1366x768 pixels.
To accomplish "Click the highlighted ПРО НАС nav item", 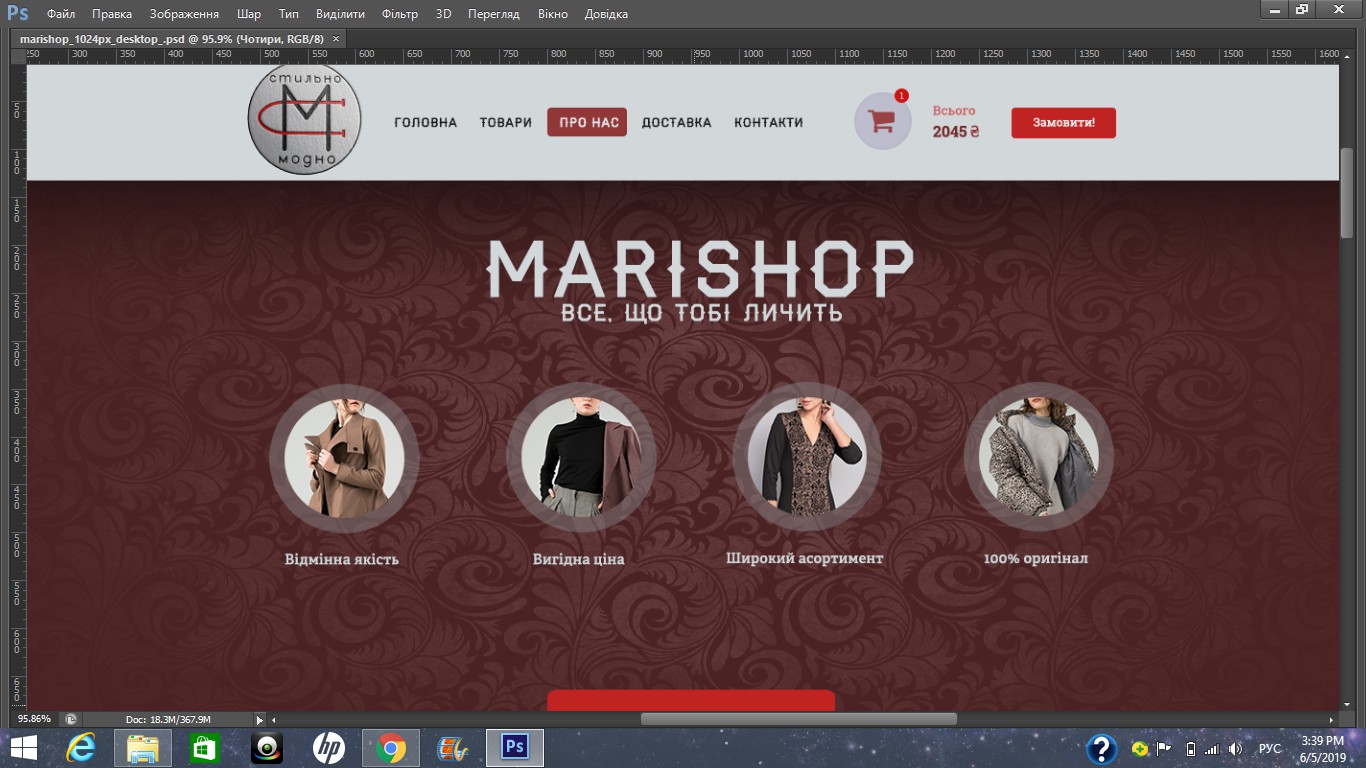I will pos(587,122).
